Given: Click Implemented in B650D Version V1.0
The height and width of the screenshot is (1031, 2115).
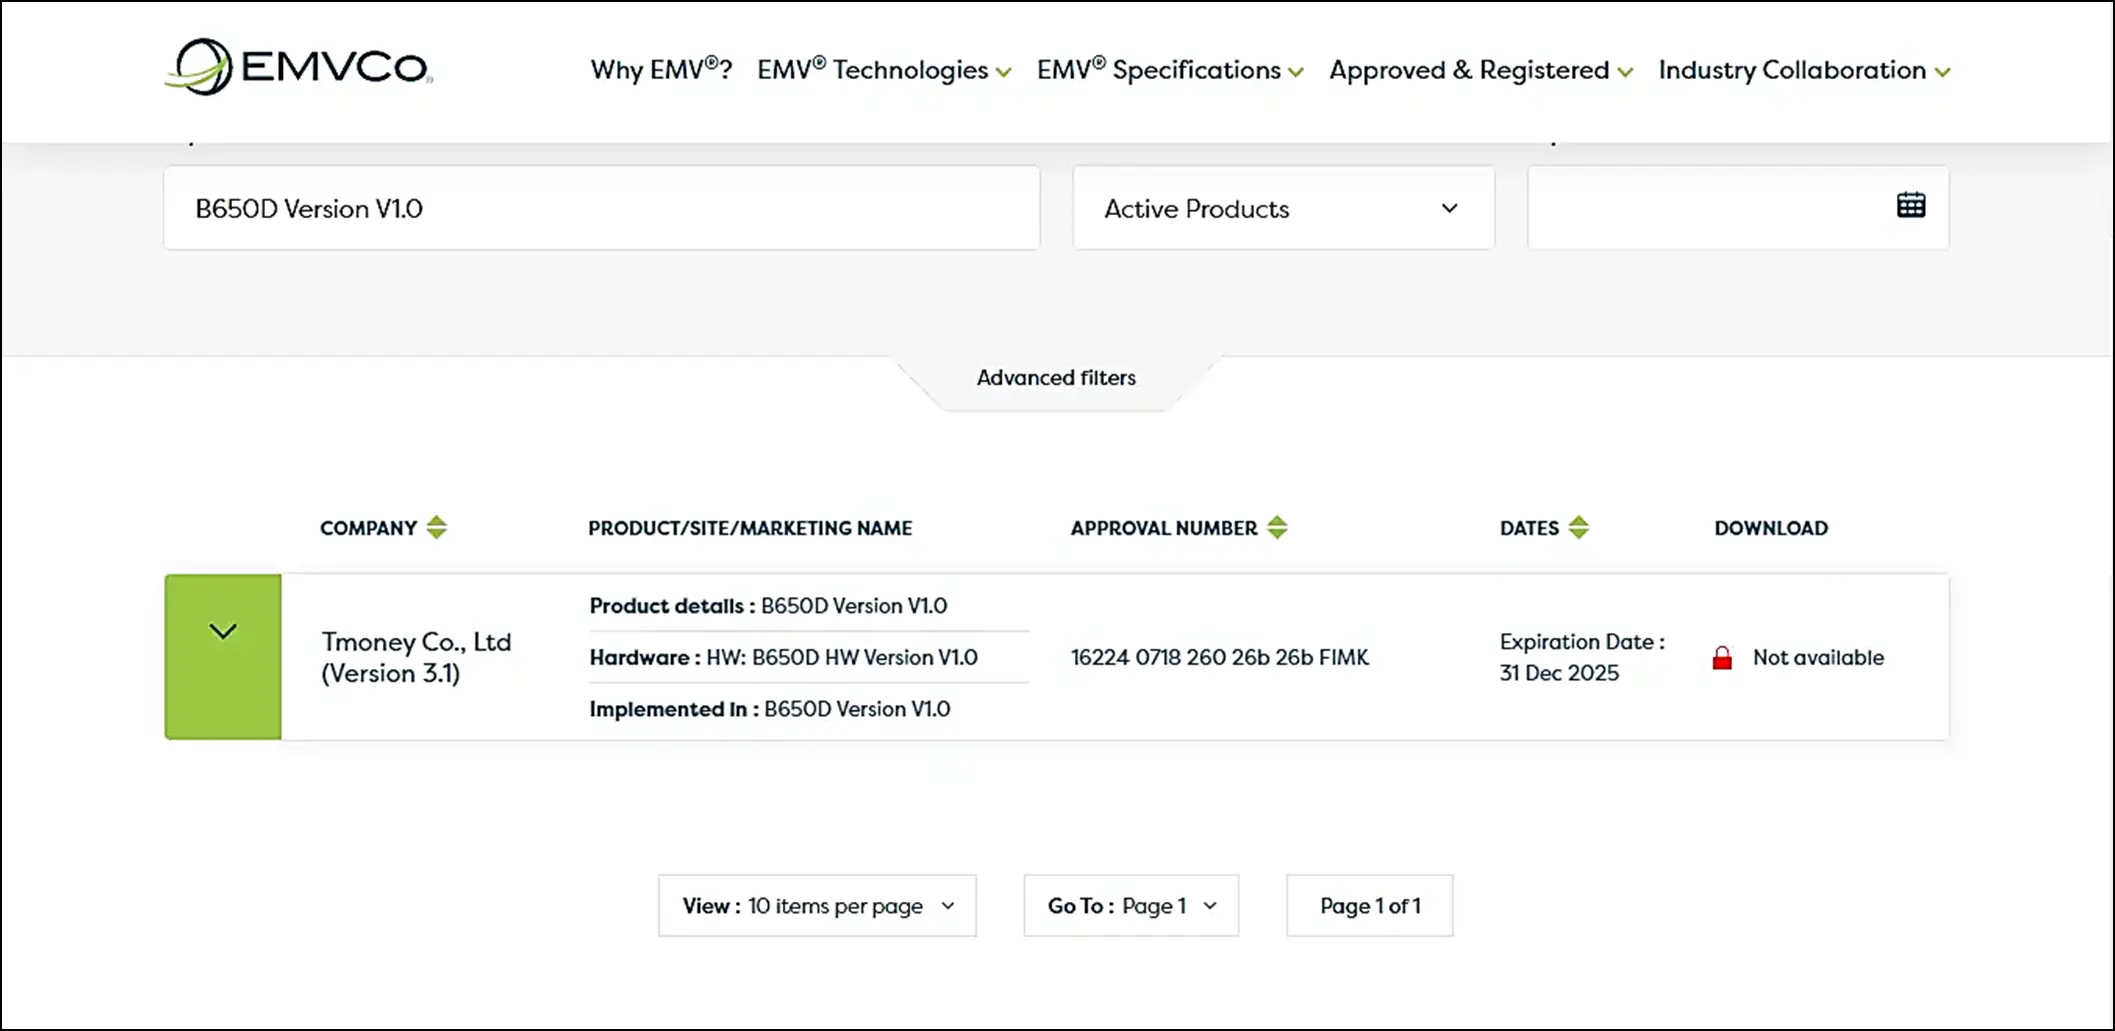Looking at the screenshot, I should pos(770,709).
